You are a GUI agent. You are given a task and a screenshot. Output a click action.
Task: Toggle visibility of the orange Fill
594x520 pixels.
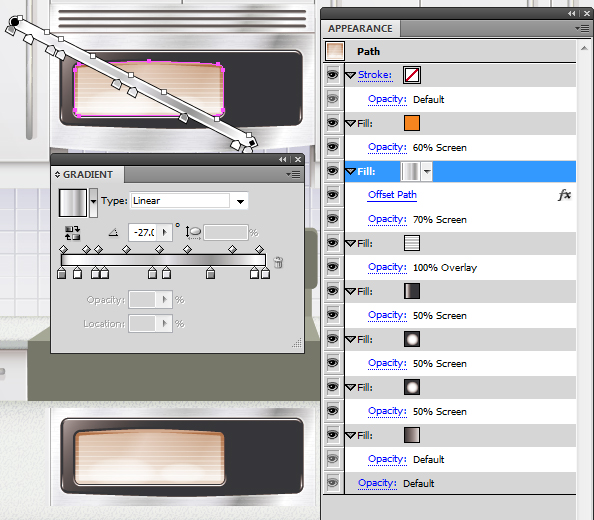point(333,123)
